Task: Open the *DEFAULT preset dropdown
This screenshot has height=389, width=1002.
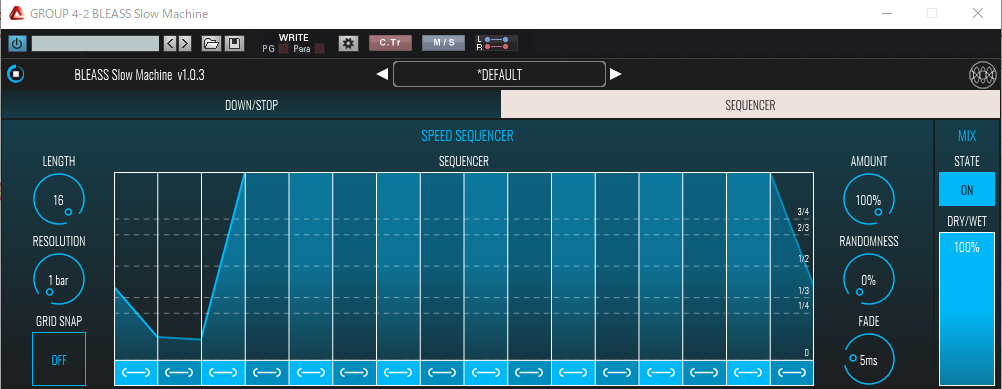Action: [499, 74]
